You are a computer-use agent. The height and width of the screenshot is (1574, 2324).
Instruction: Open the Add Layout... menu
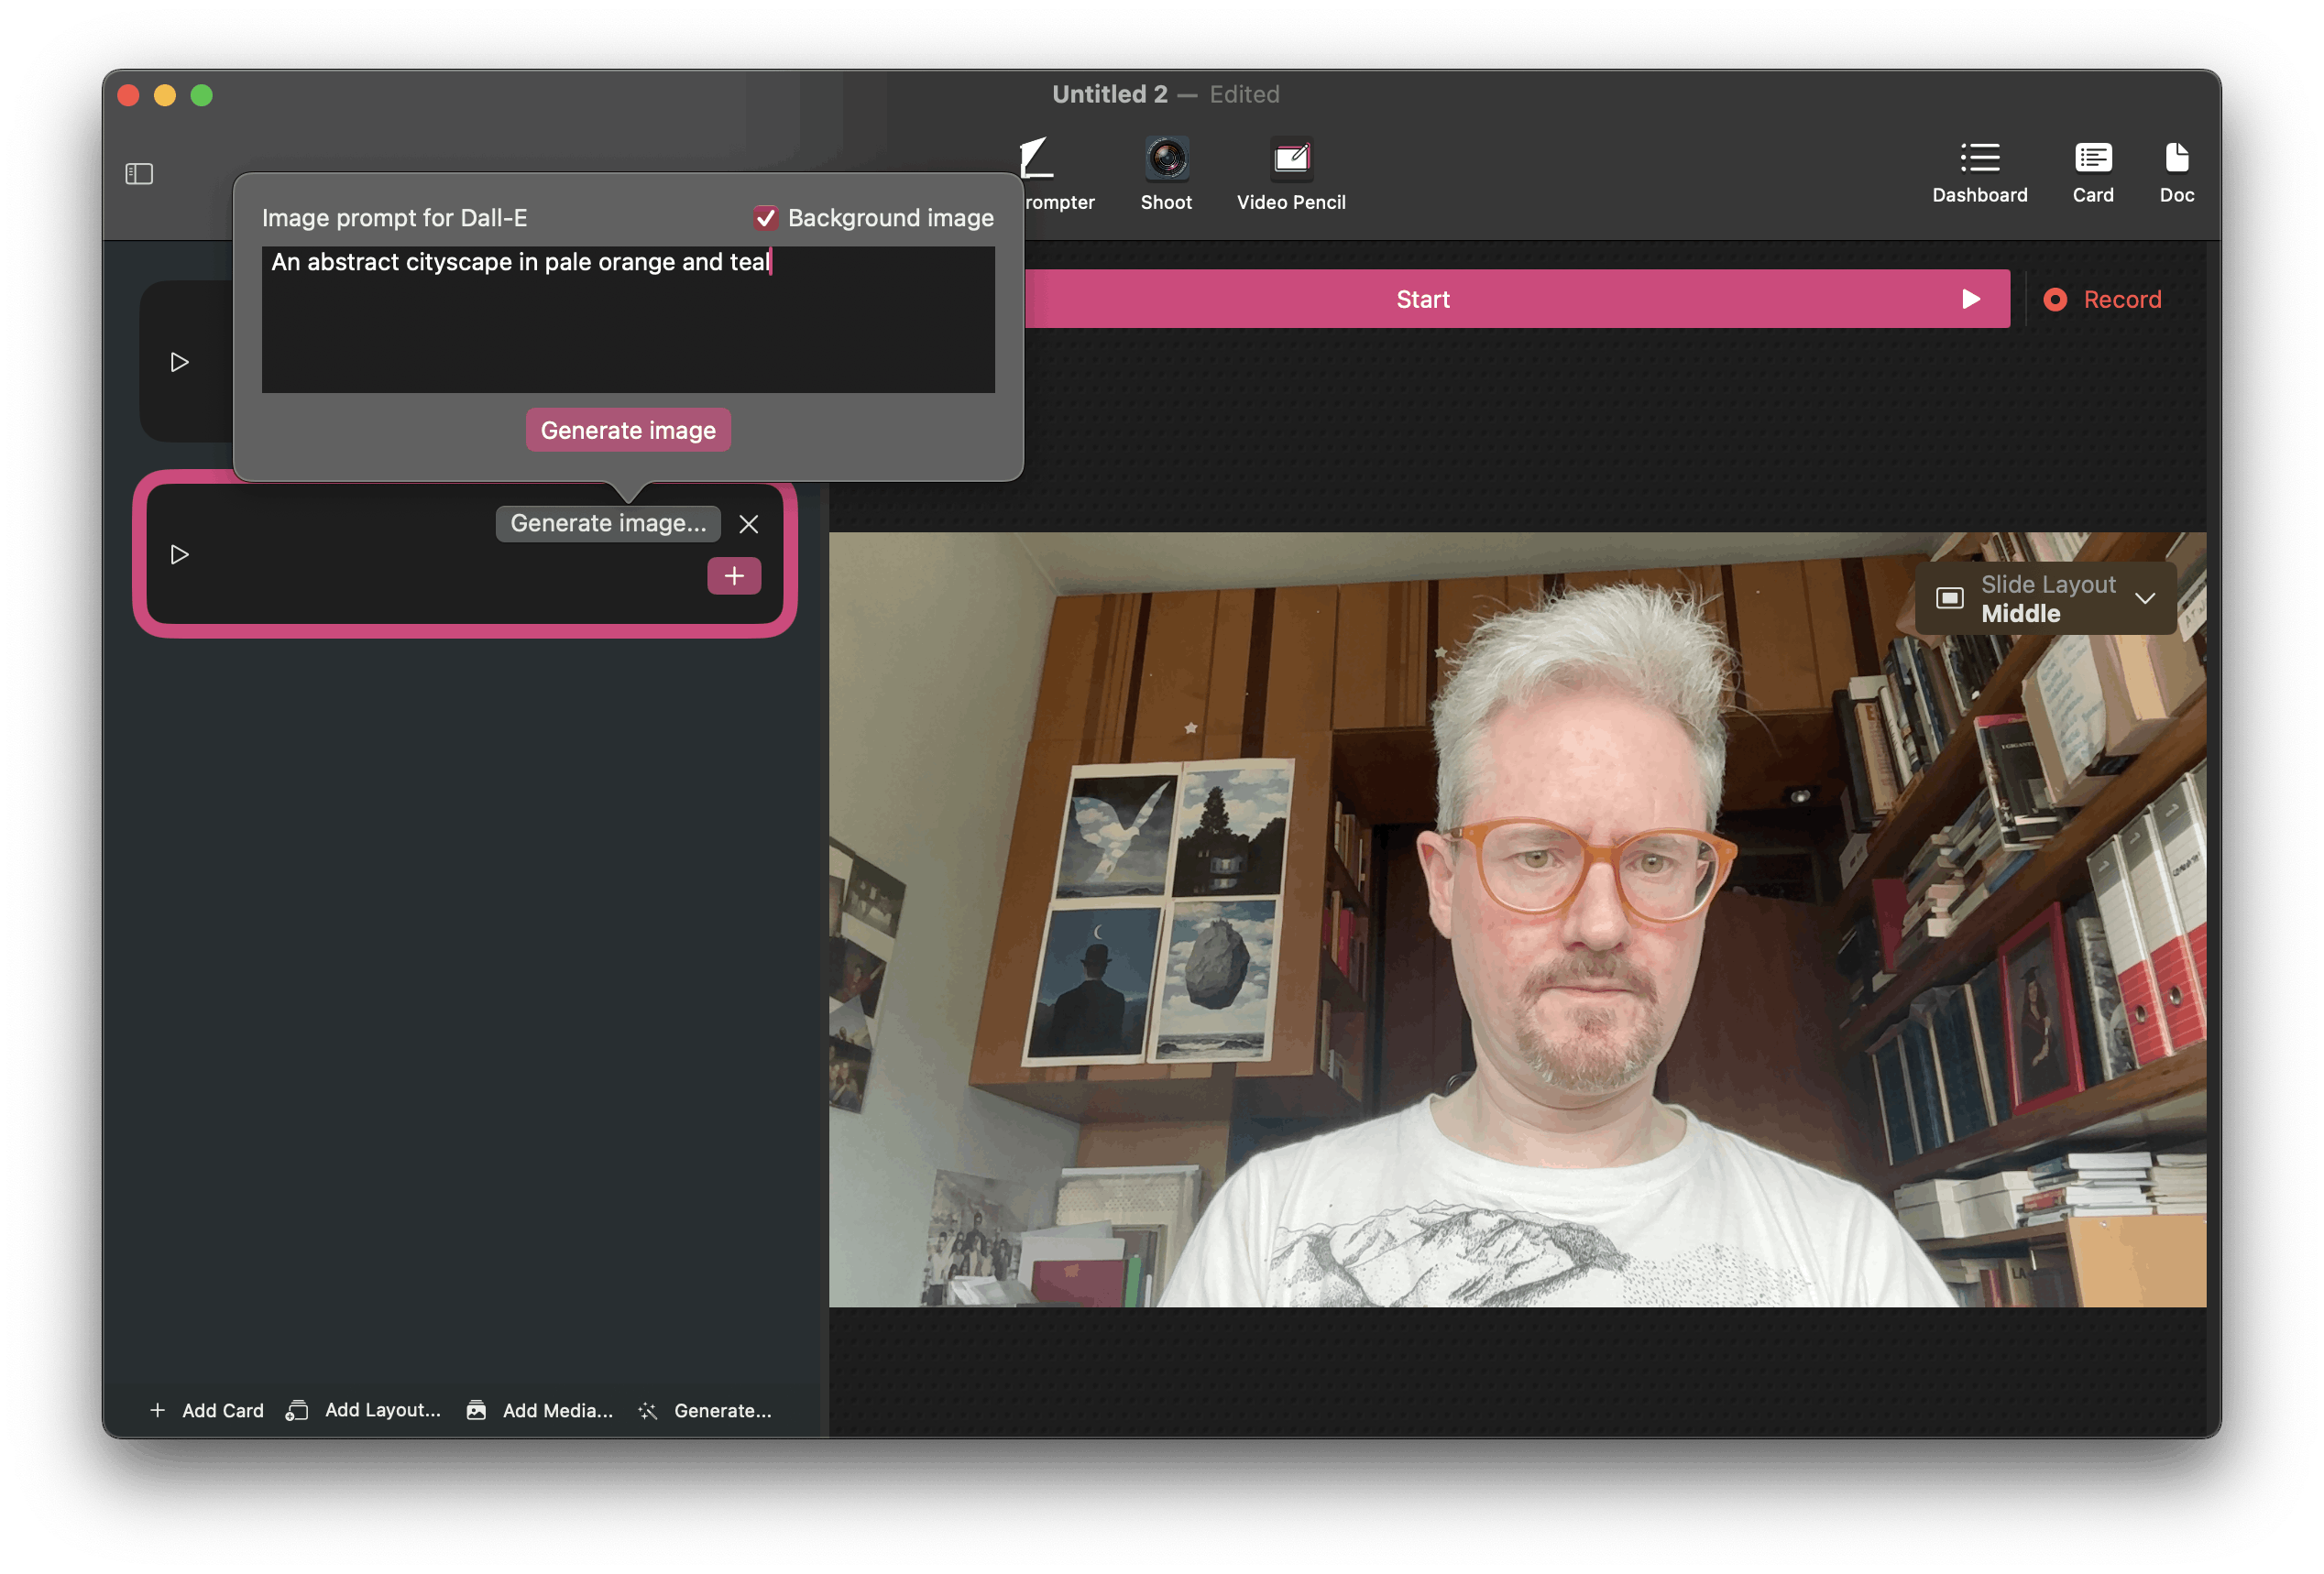point(364,1410)
